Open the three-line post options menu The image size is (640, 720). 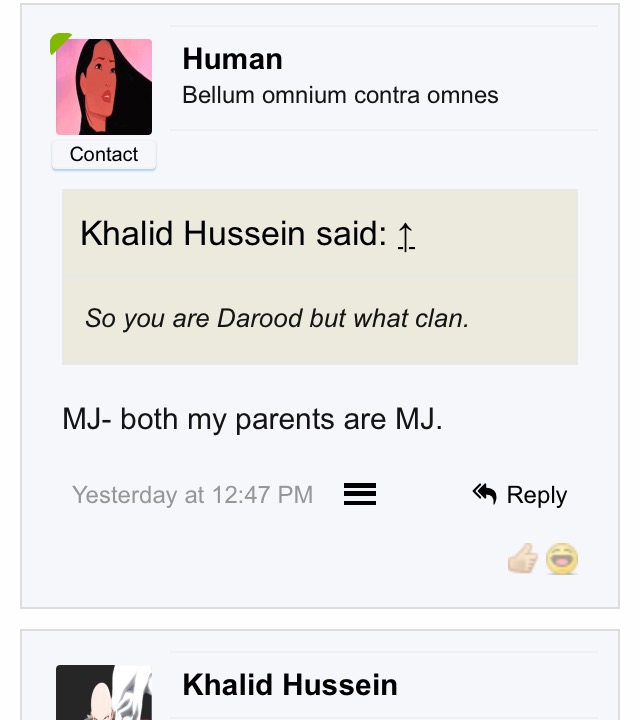(360, 495)
